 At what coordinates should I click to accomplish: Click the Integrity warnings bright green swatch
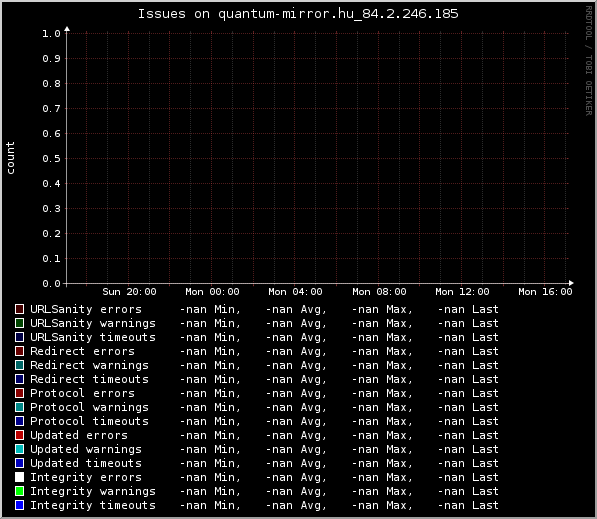click(x=19, y=491)
